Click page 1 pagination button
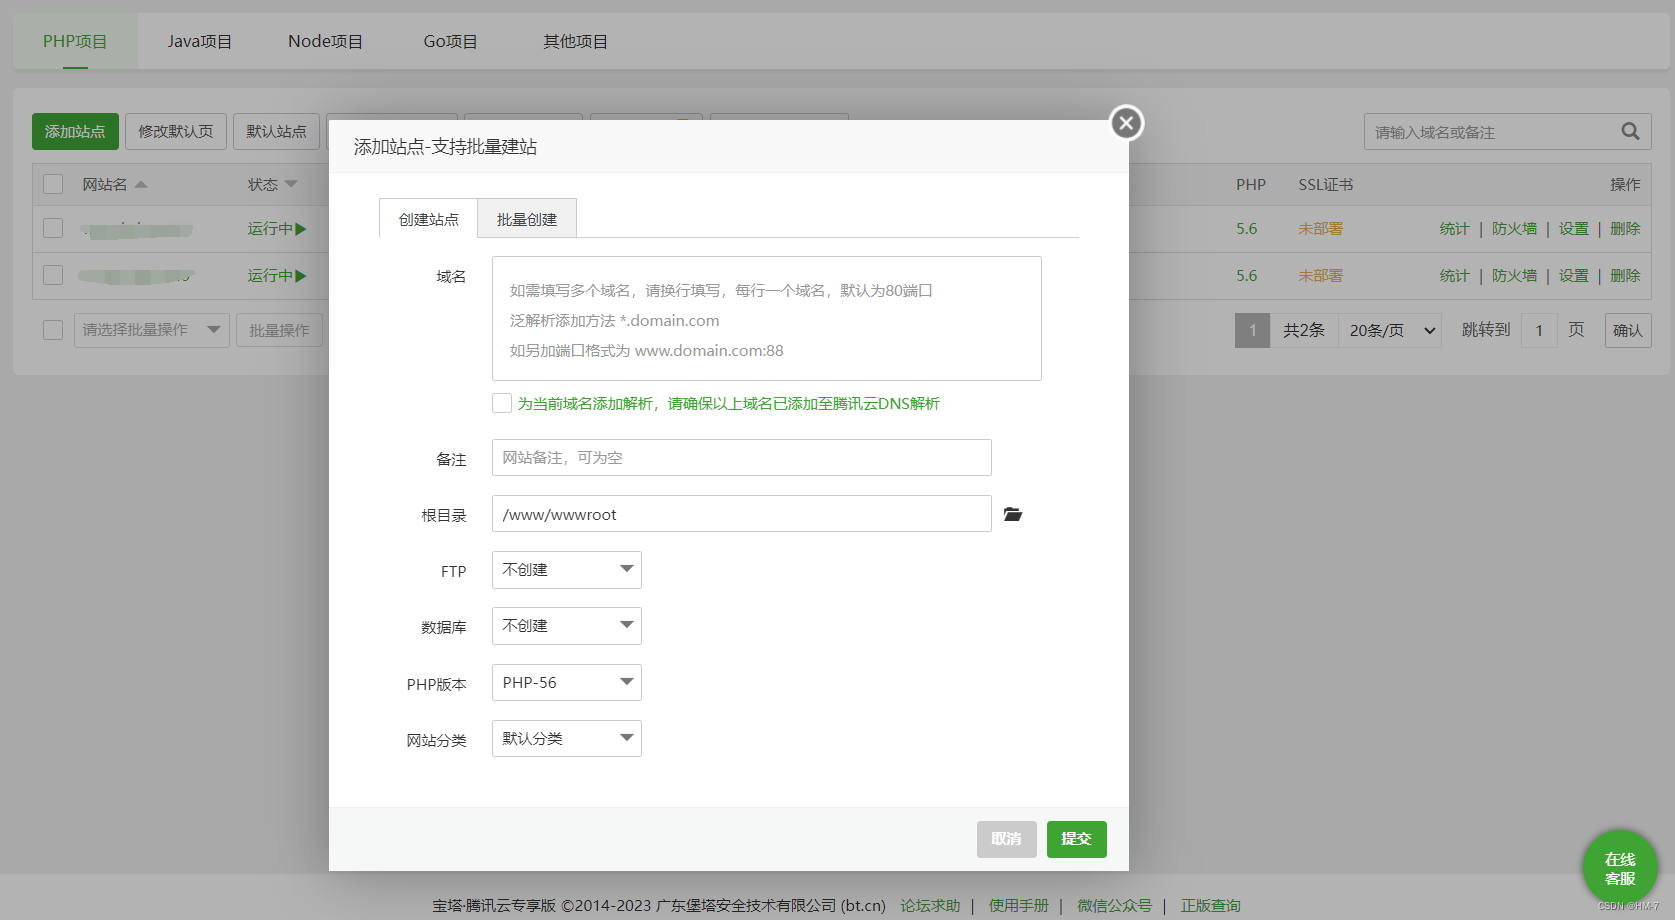This screenshot has height=920, width=1675. tap(1252, 330)
